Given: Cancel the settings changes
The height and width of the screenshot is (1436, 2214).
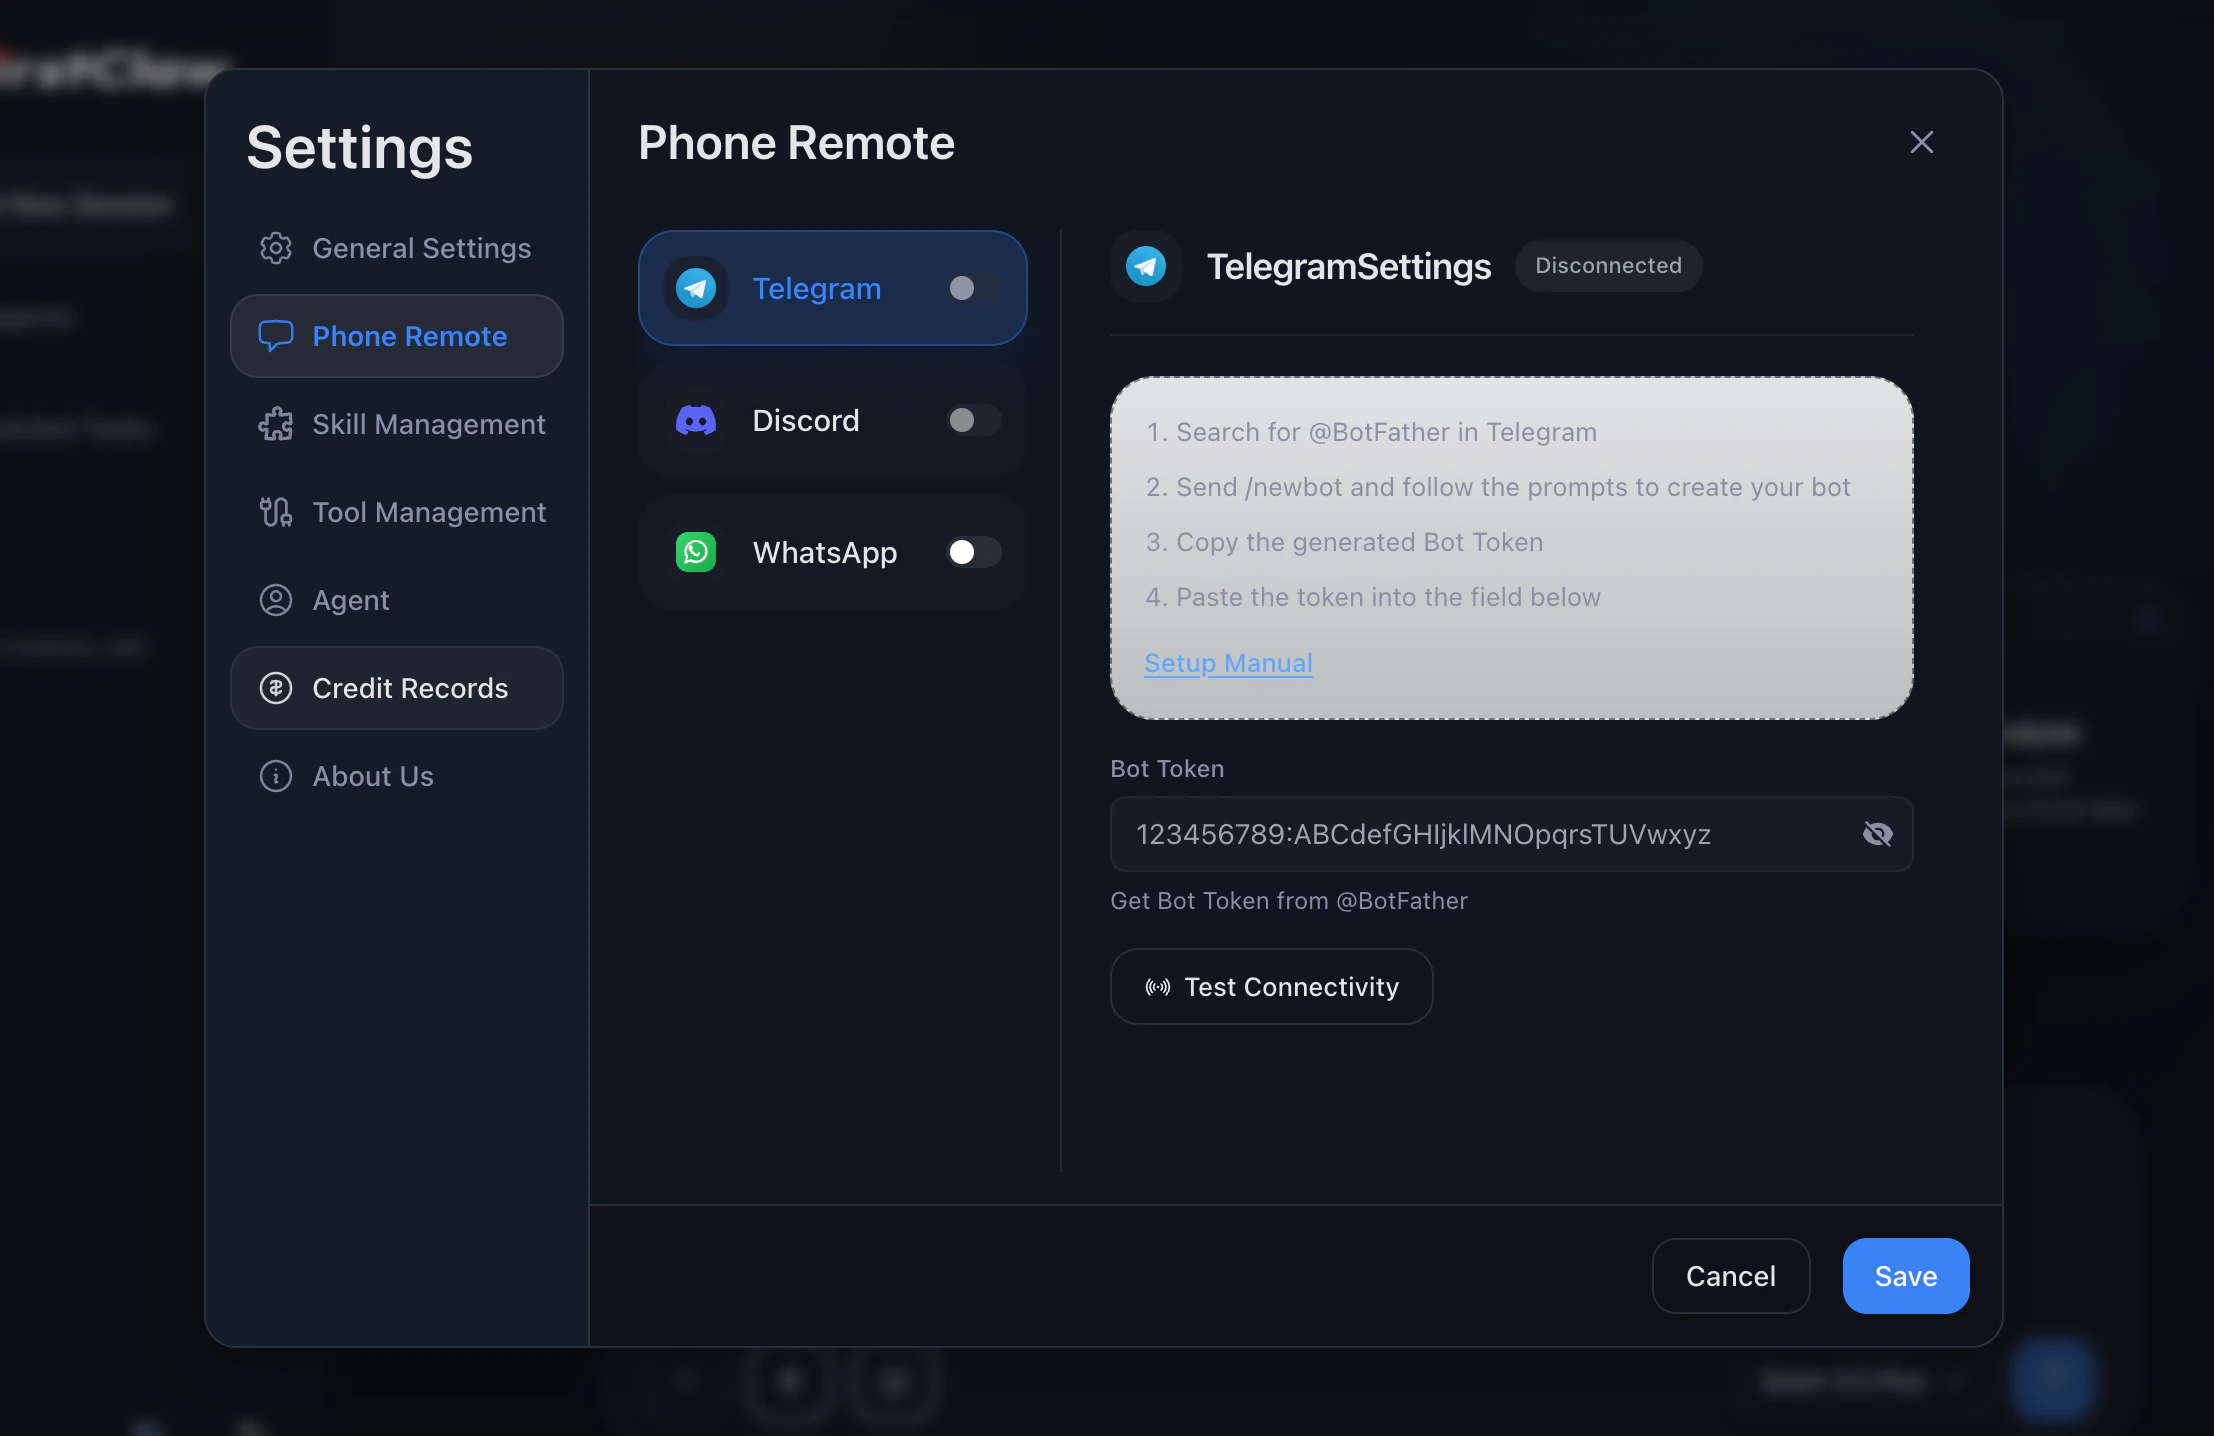Looking at the screenshot, I should (x=1730, y=1276).
